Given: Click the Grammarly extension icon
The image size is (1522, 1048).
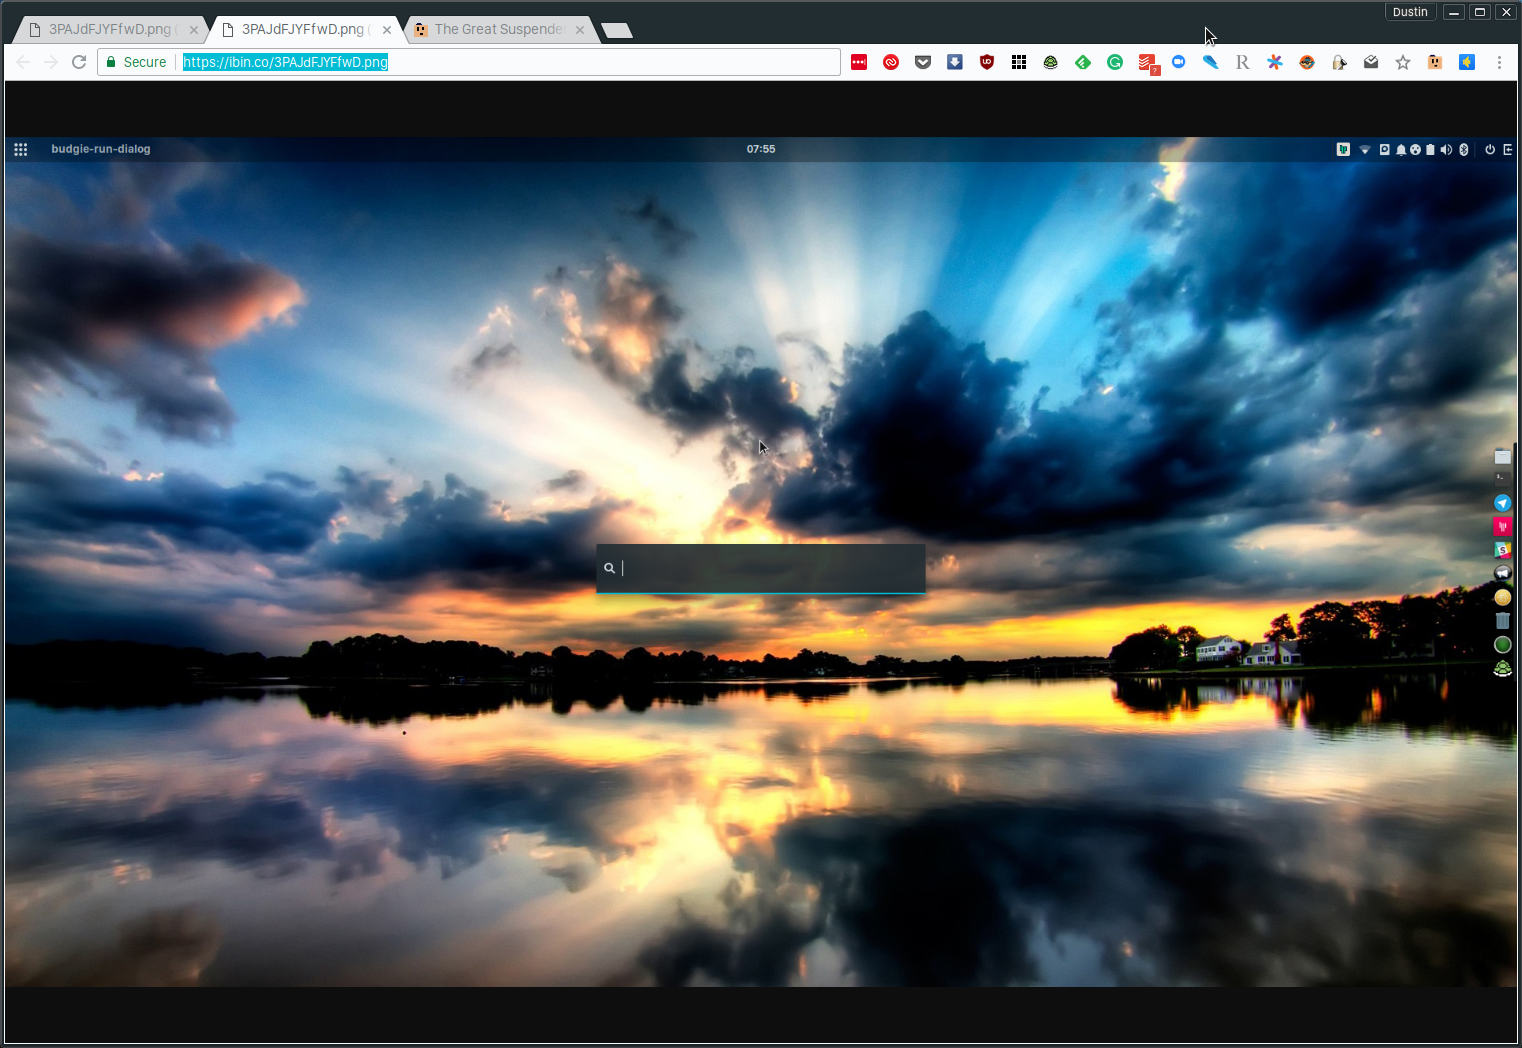Looking at the screenshot, I should coord(1115,62).
